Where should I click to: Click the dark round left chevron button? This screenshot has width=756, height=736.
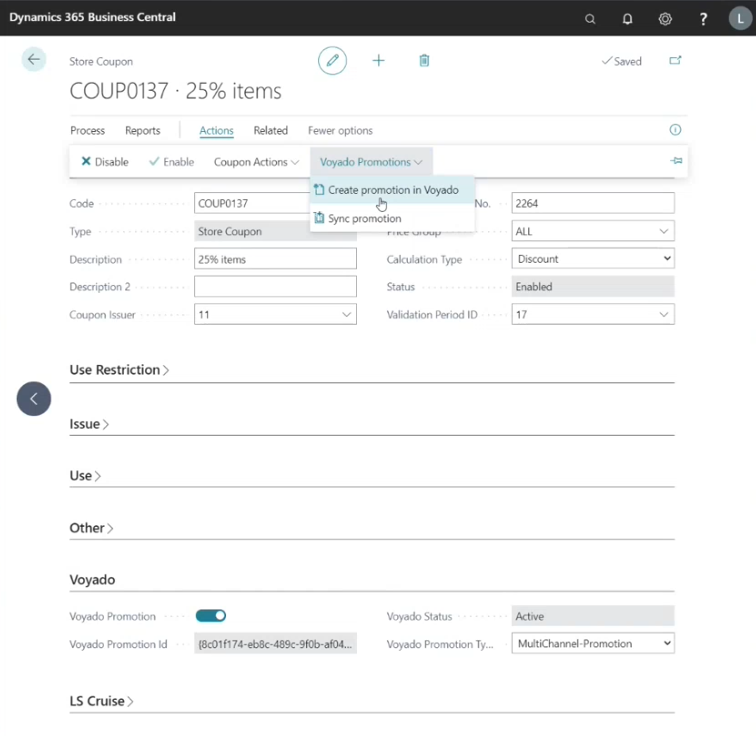(34, 399)
